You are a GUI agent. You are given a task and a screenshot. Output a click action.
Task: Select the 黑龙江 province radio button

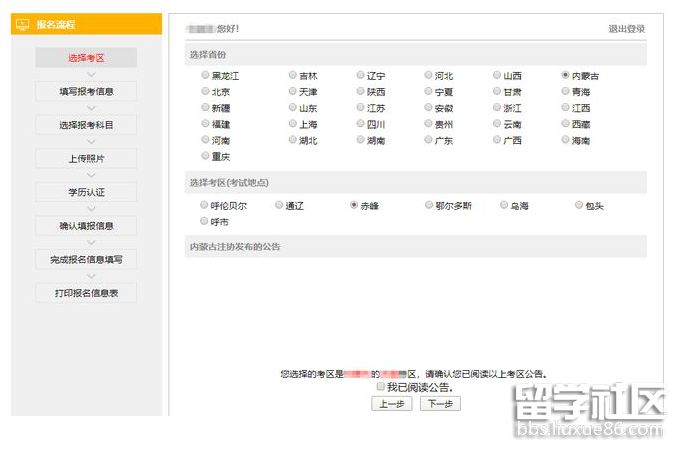pos(205,75)
